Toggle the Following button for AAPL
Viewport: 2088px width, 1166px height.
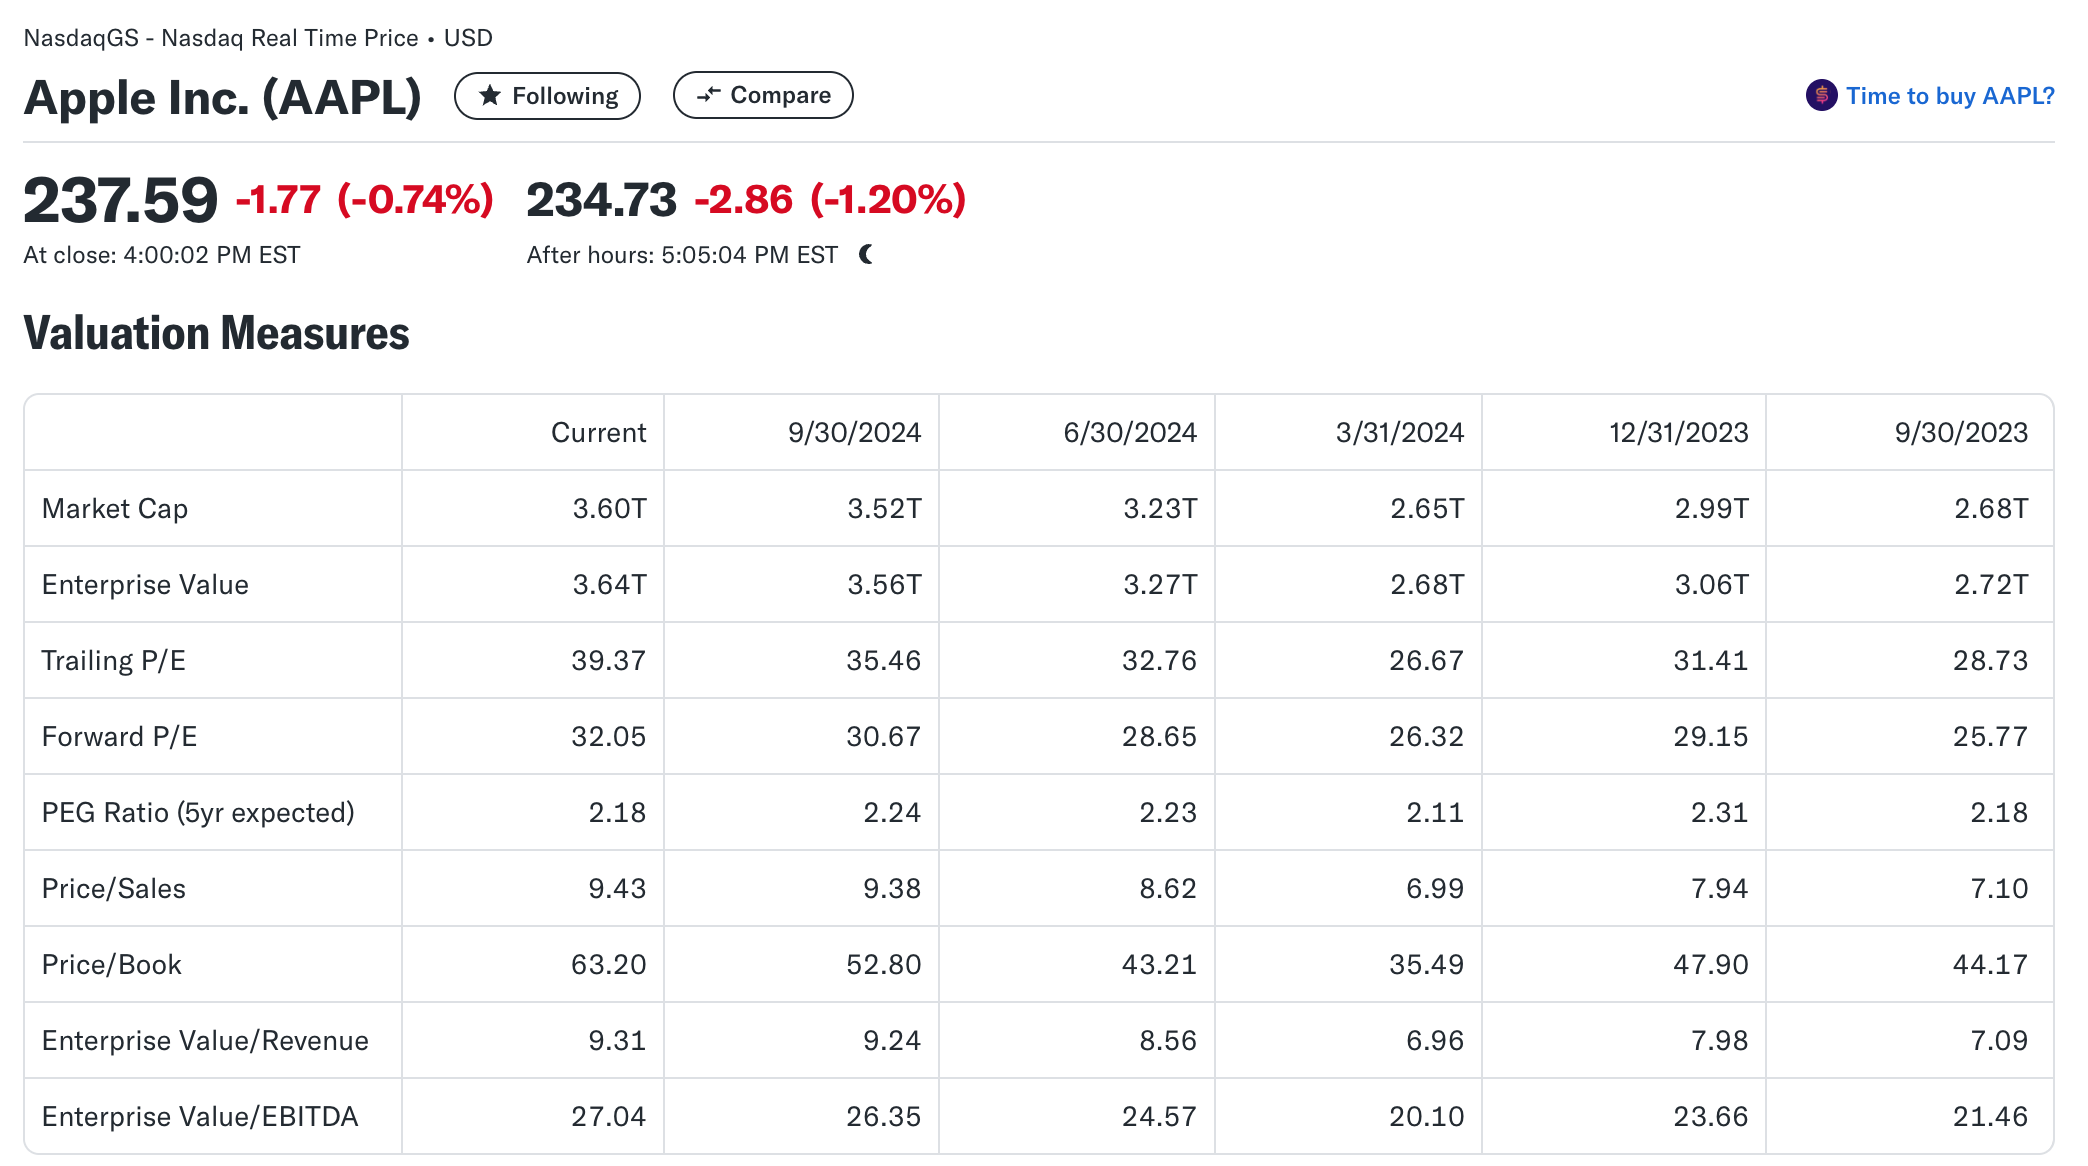click(x=547, y=96)
